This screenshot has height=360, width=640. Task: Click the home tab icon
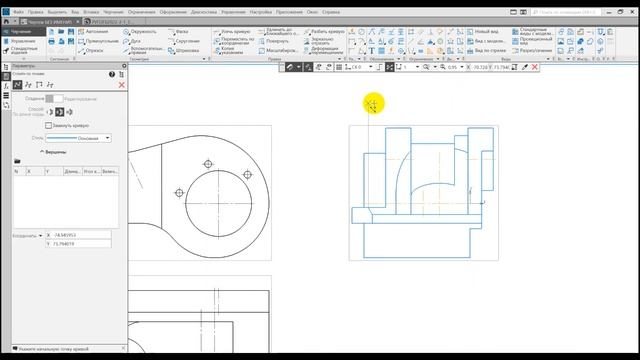pos(6,21)
